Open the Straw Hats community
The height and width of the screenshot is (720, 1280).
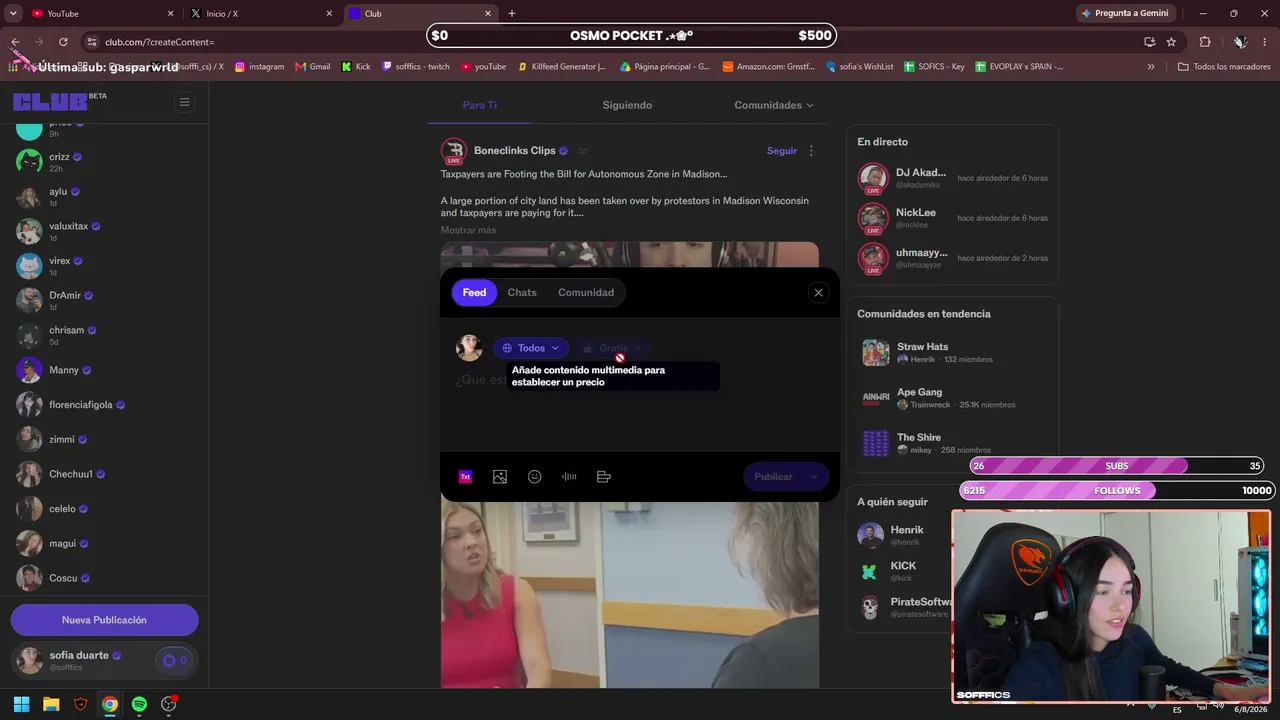pyautogui.click(x=952, y=353)
